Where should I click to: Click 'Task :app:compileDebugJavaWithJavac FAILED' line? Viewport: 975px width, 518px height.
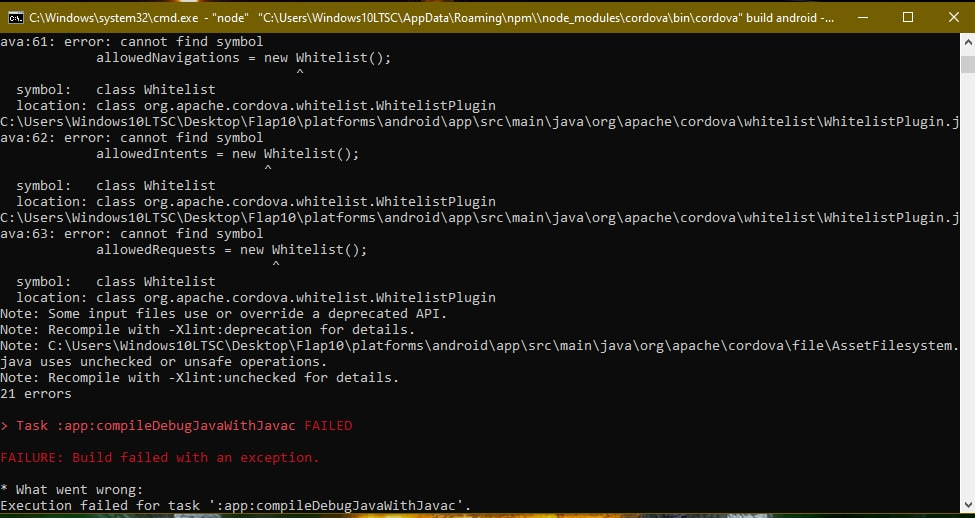(x=177, y=426)
